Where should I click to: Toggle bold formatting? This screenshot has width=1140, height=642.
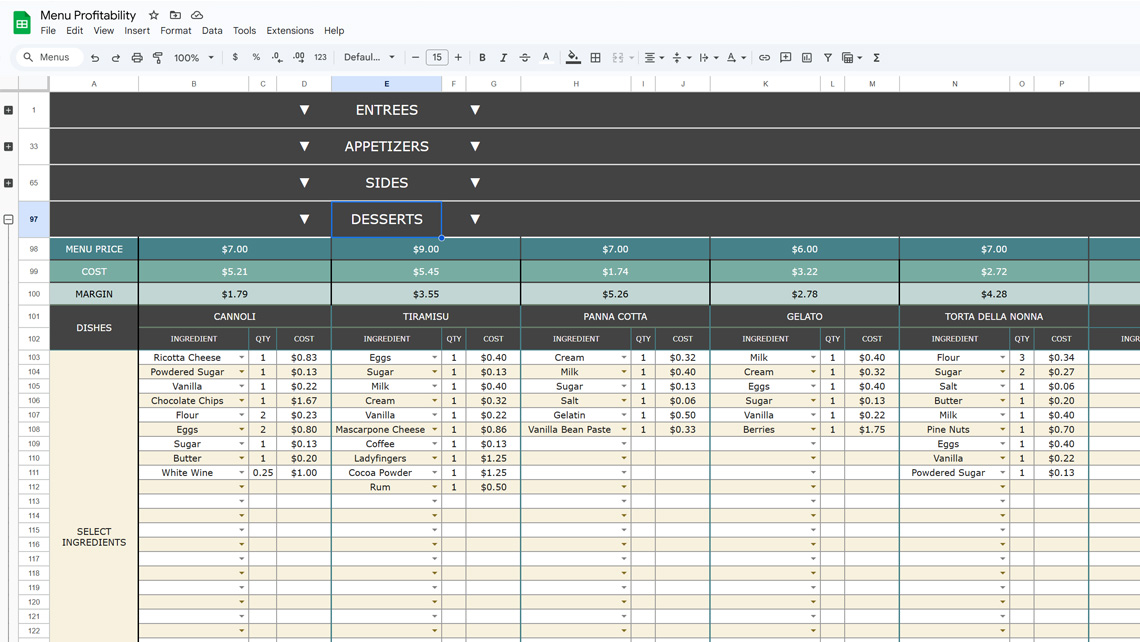(482, 57)
